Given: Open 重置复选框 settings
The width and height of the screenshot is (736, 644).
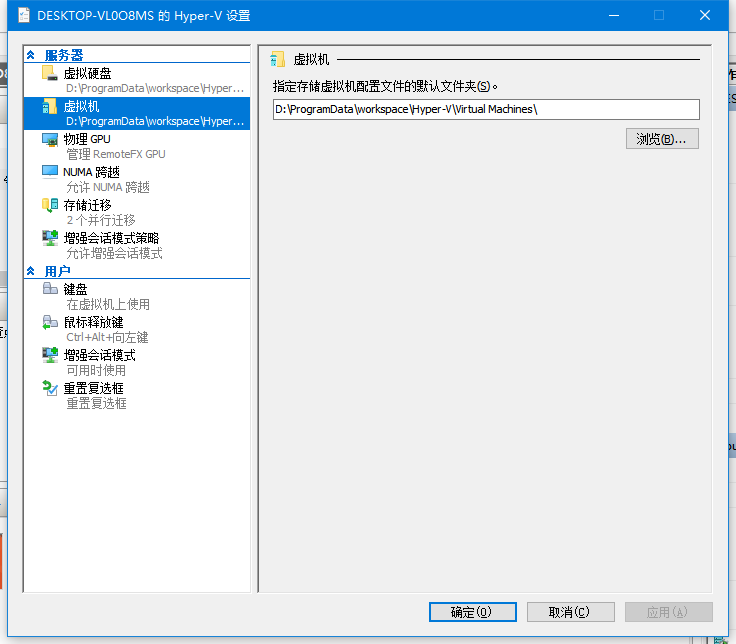Looking at the screenshot, I should tap(137, 395).
